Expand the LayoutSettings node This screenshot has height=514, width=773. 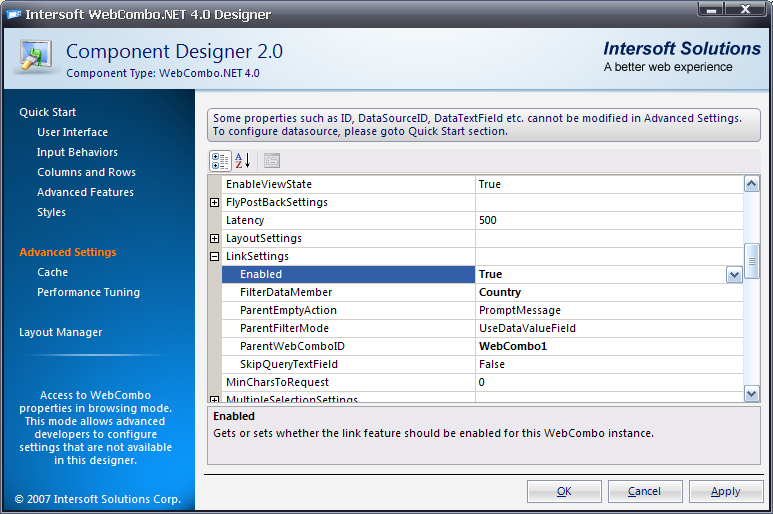pos(214,239)
